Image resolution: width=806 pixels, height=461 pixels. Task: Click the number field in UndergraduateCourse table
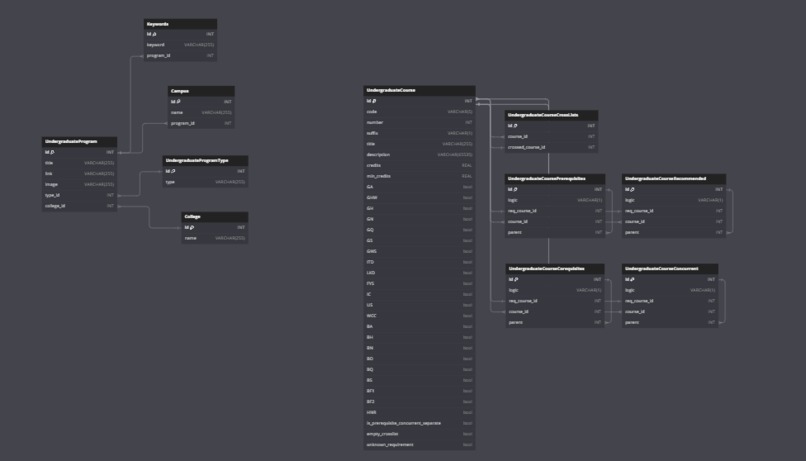tap(419, 123)
